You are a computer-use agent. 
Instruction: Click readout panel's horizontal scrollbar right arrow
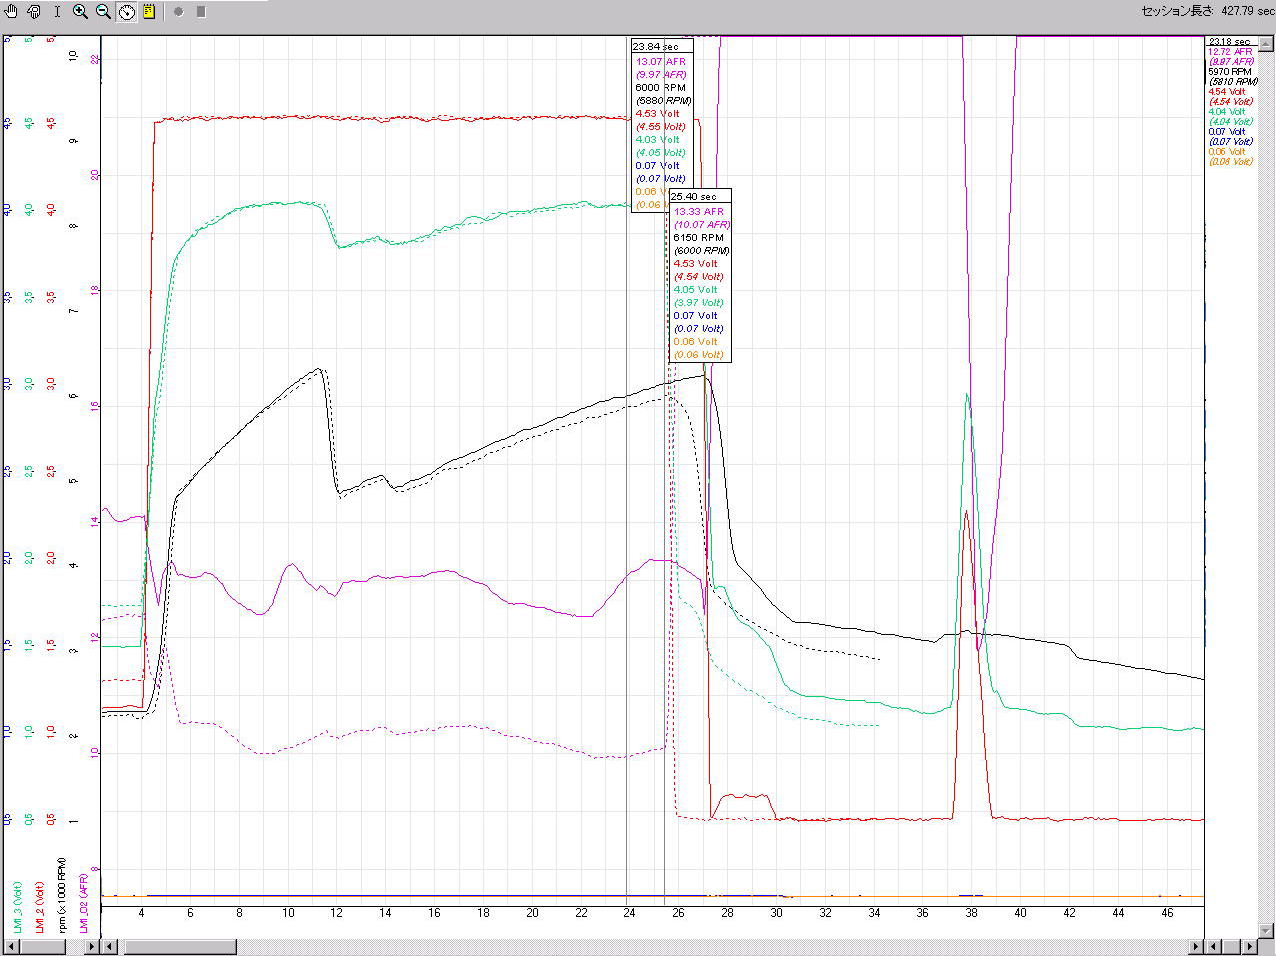[x=1248, y=946]
